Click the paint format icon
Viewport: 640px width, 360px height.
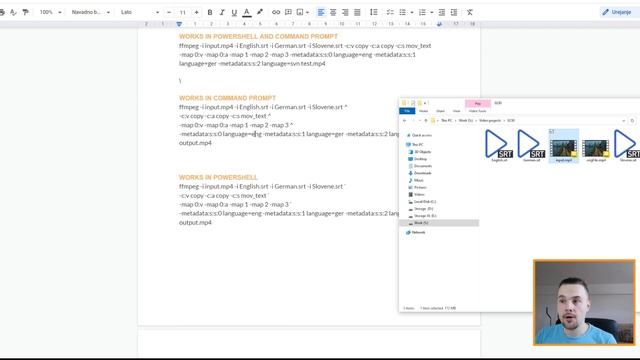[25, 12]
